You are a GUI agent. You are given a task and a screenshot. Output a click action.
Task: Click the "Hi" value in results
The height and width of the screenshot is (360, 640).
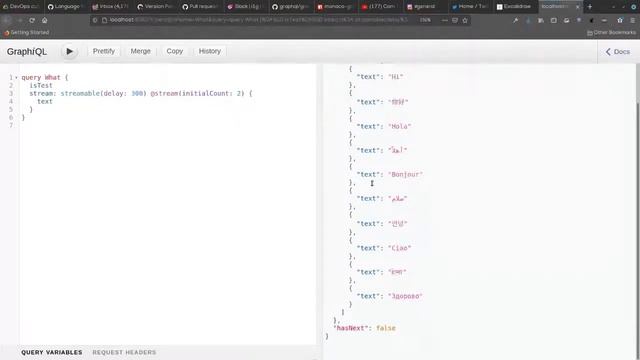coord(396,76)
